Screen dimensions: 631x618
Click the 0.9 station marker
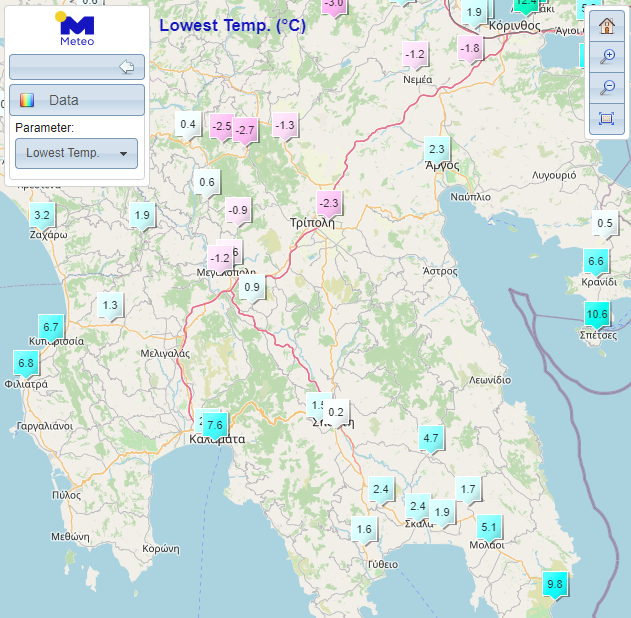pyautogui.click(x=252, y=289)
